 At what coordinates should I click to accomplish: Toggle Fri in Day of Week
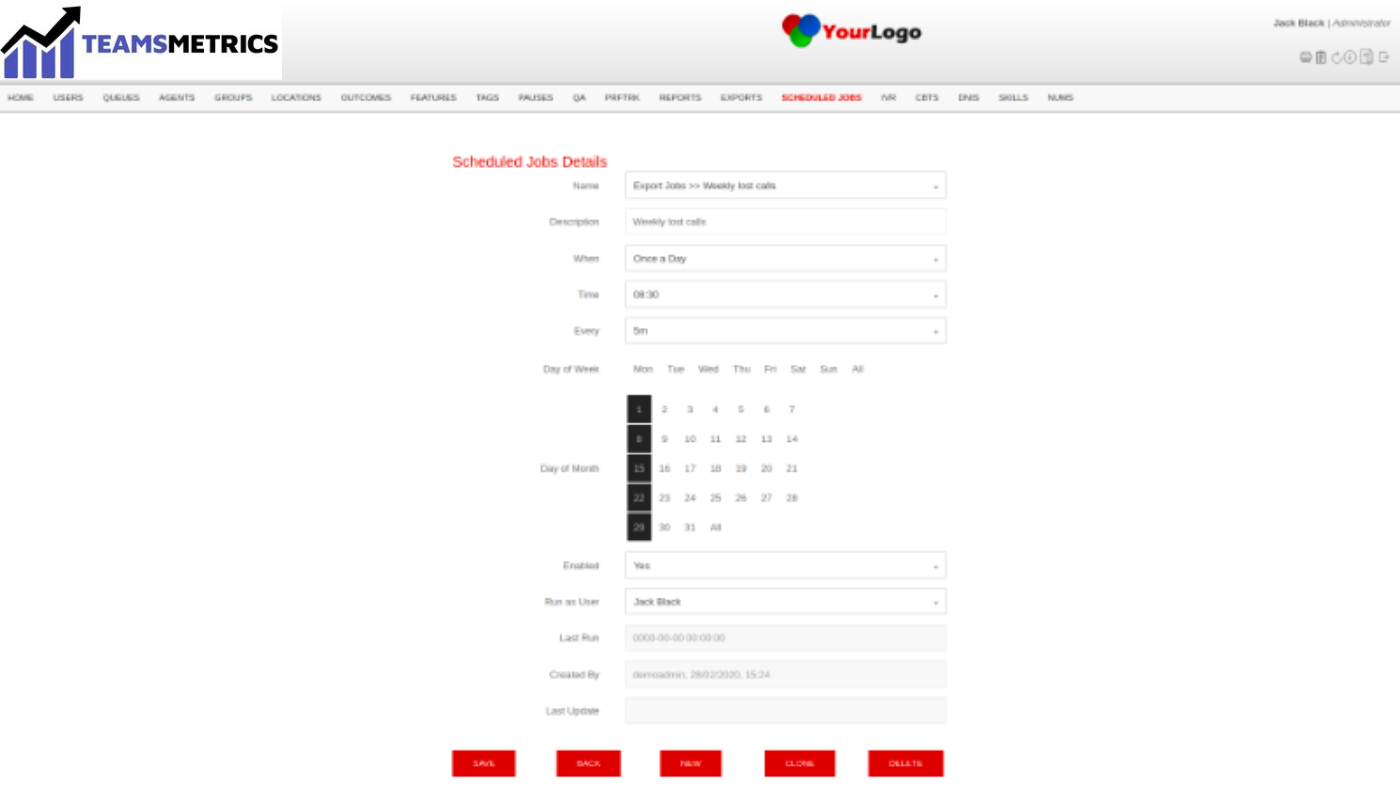tap(770, 369)
